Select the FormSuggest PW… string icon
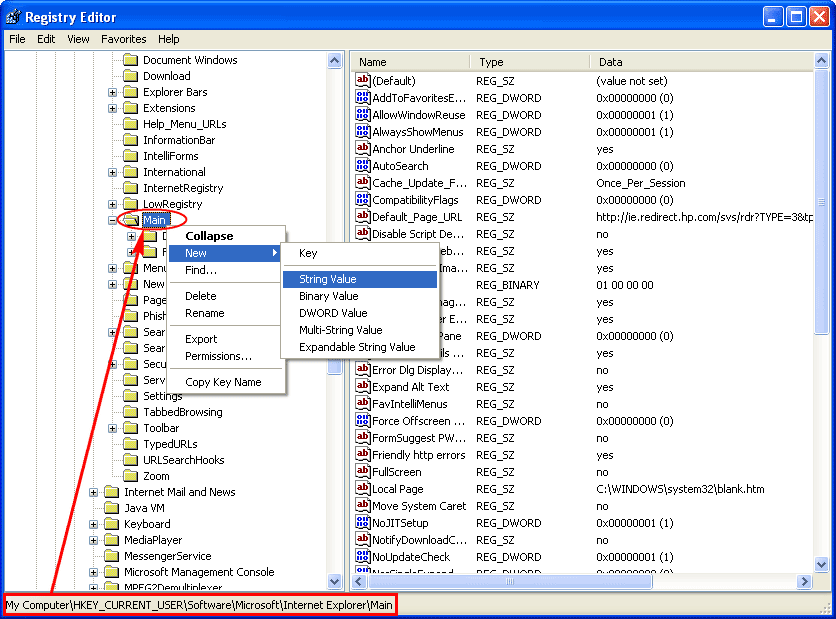 click(363, 438)
